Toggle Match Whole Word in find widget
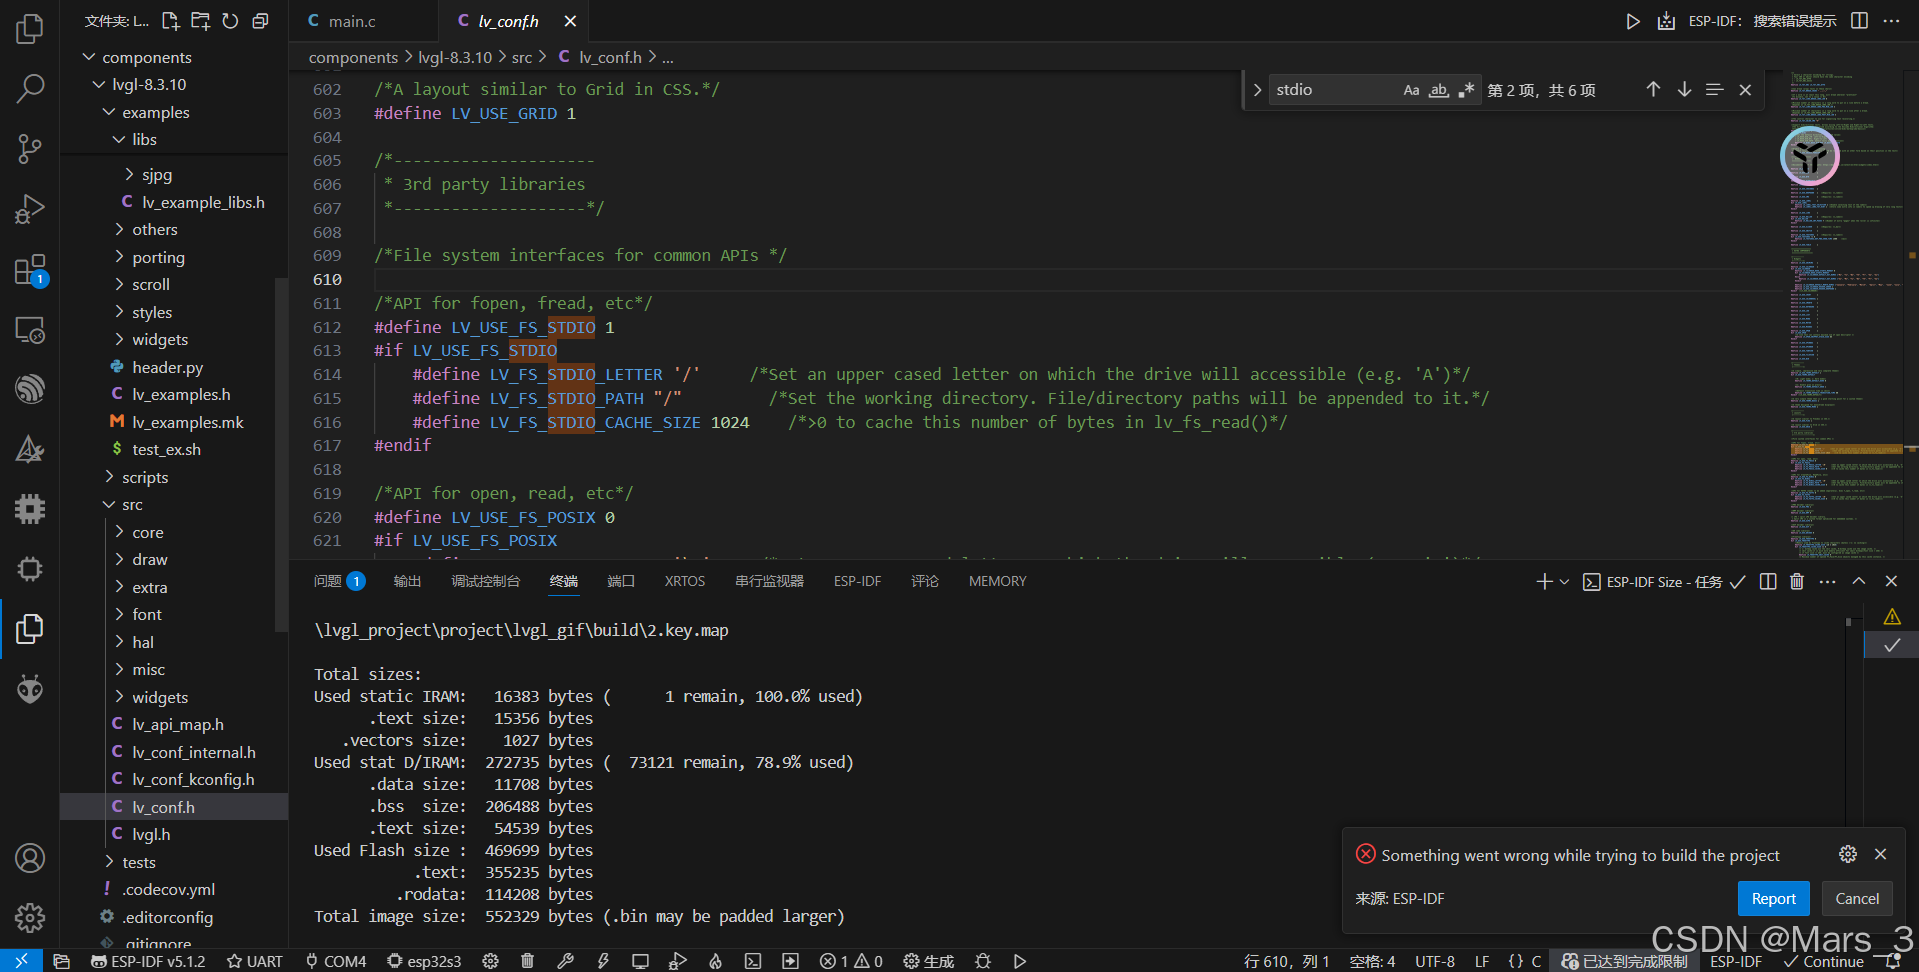Image resolution: width=1919 pixels, height=972 pixels. click(1438, 90)
